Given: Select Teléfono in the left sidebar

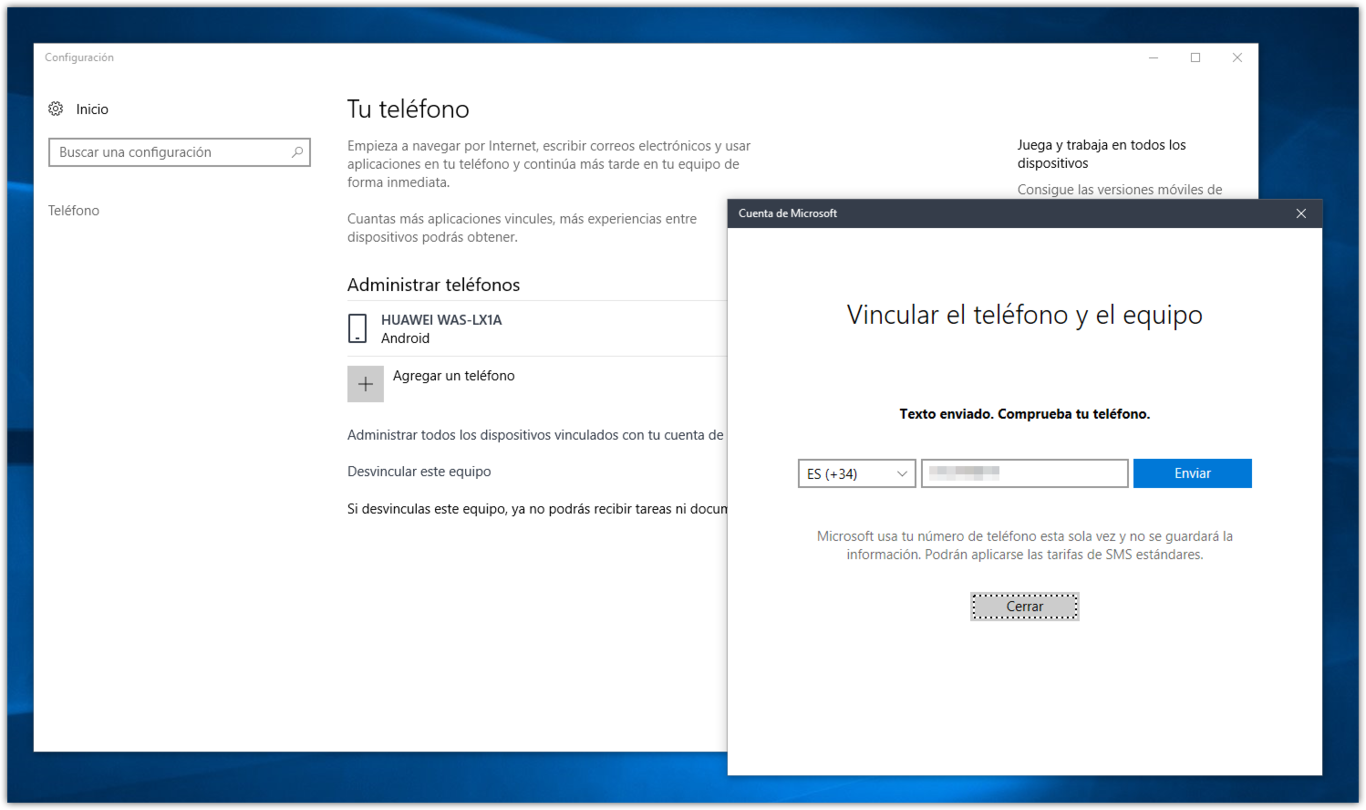Looking at the screenshot, I should [74, 211].
